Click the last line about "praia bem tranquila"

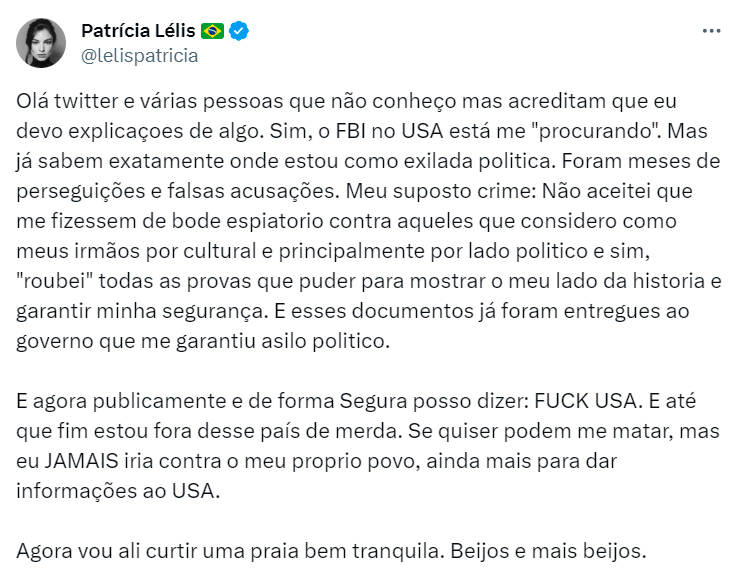point(331,551)
